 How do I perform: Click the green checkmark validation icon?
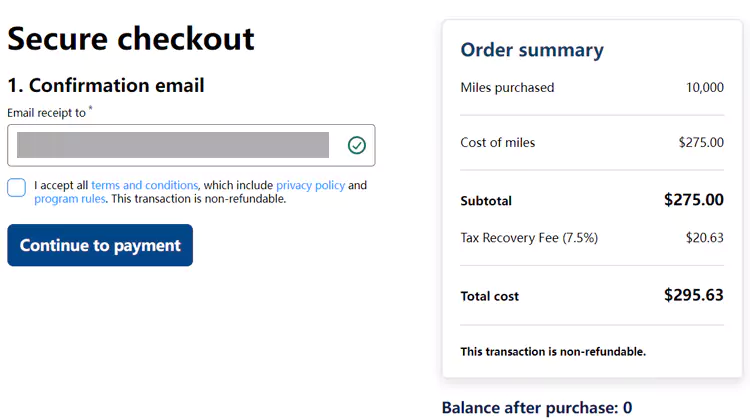coord(357,145)
